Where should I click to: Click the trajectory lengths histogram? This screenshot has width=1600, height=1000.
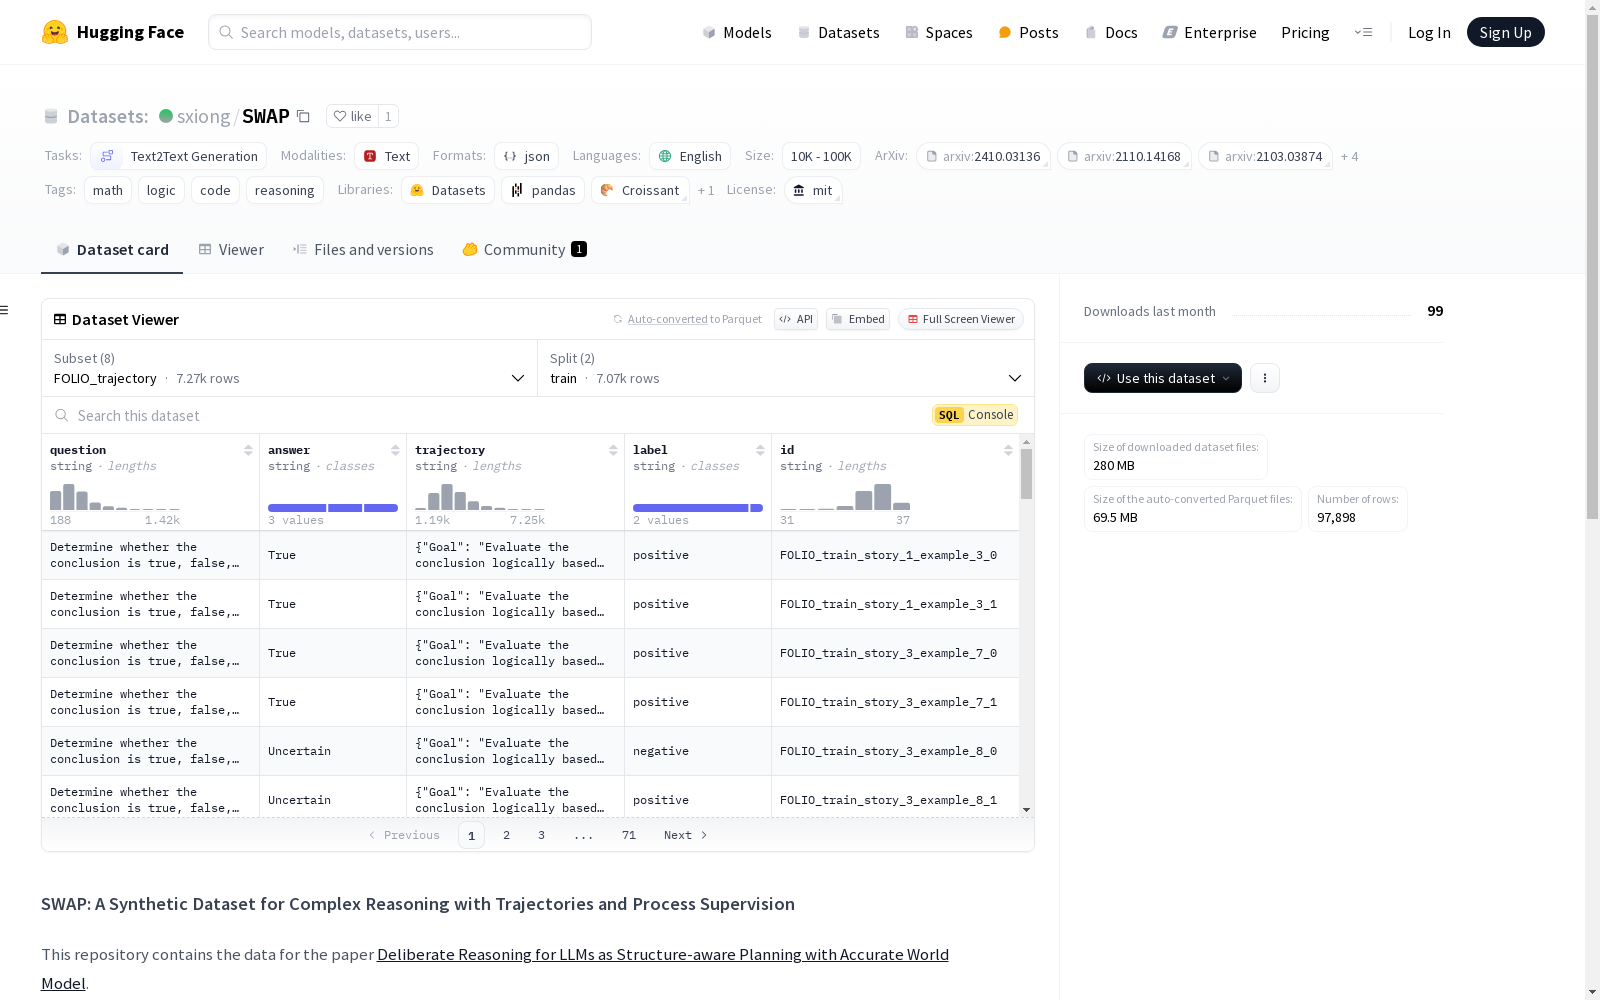coord(480,497)
